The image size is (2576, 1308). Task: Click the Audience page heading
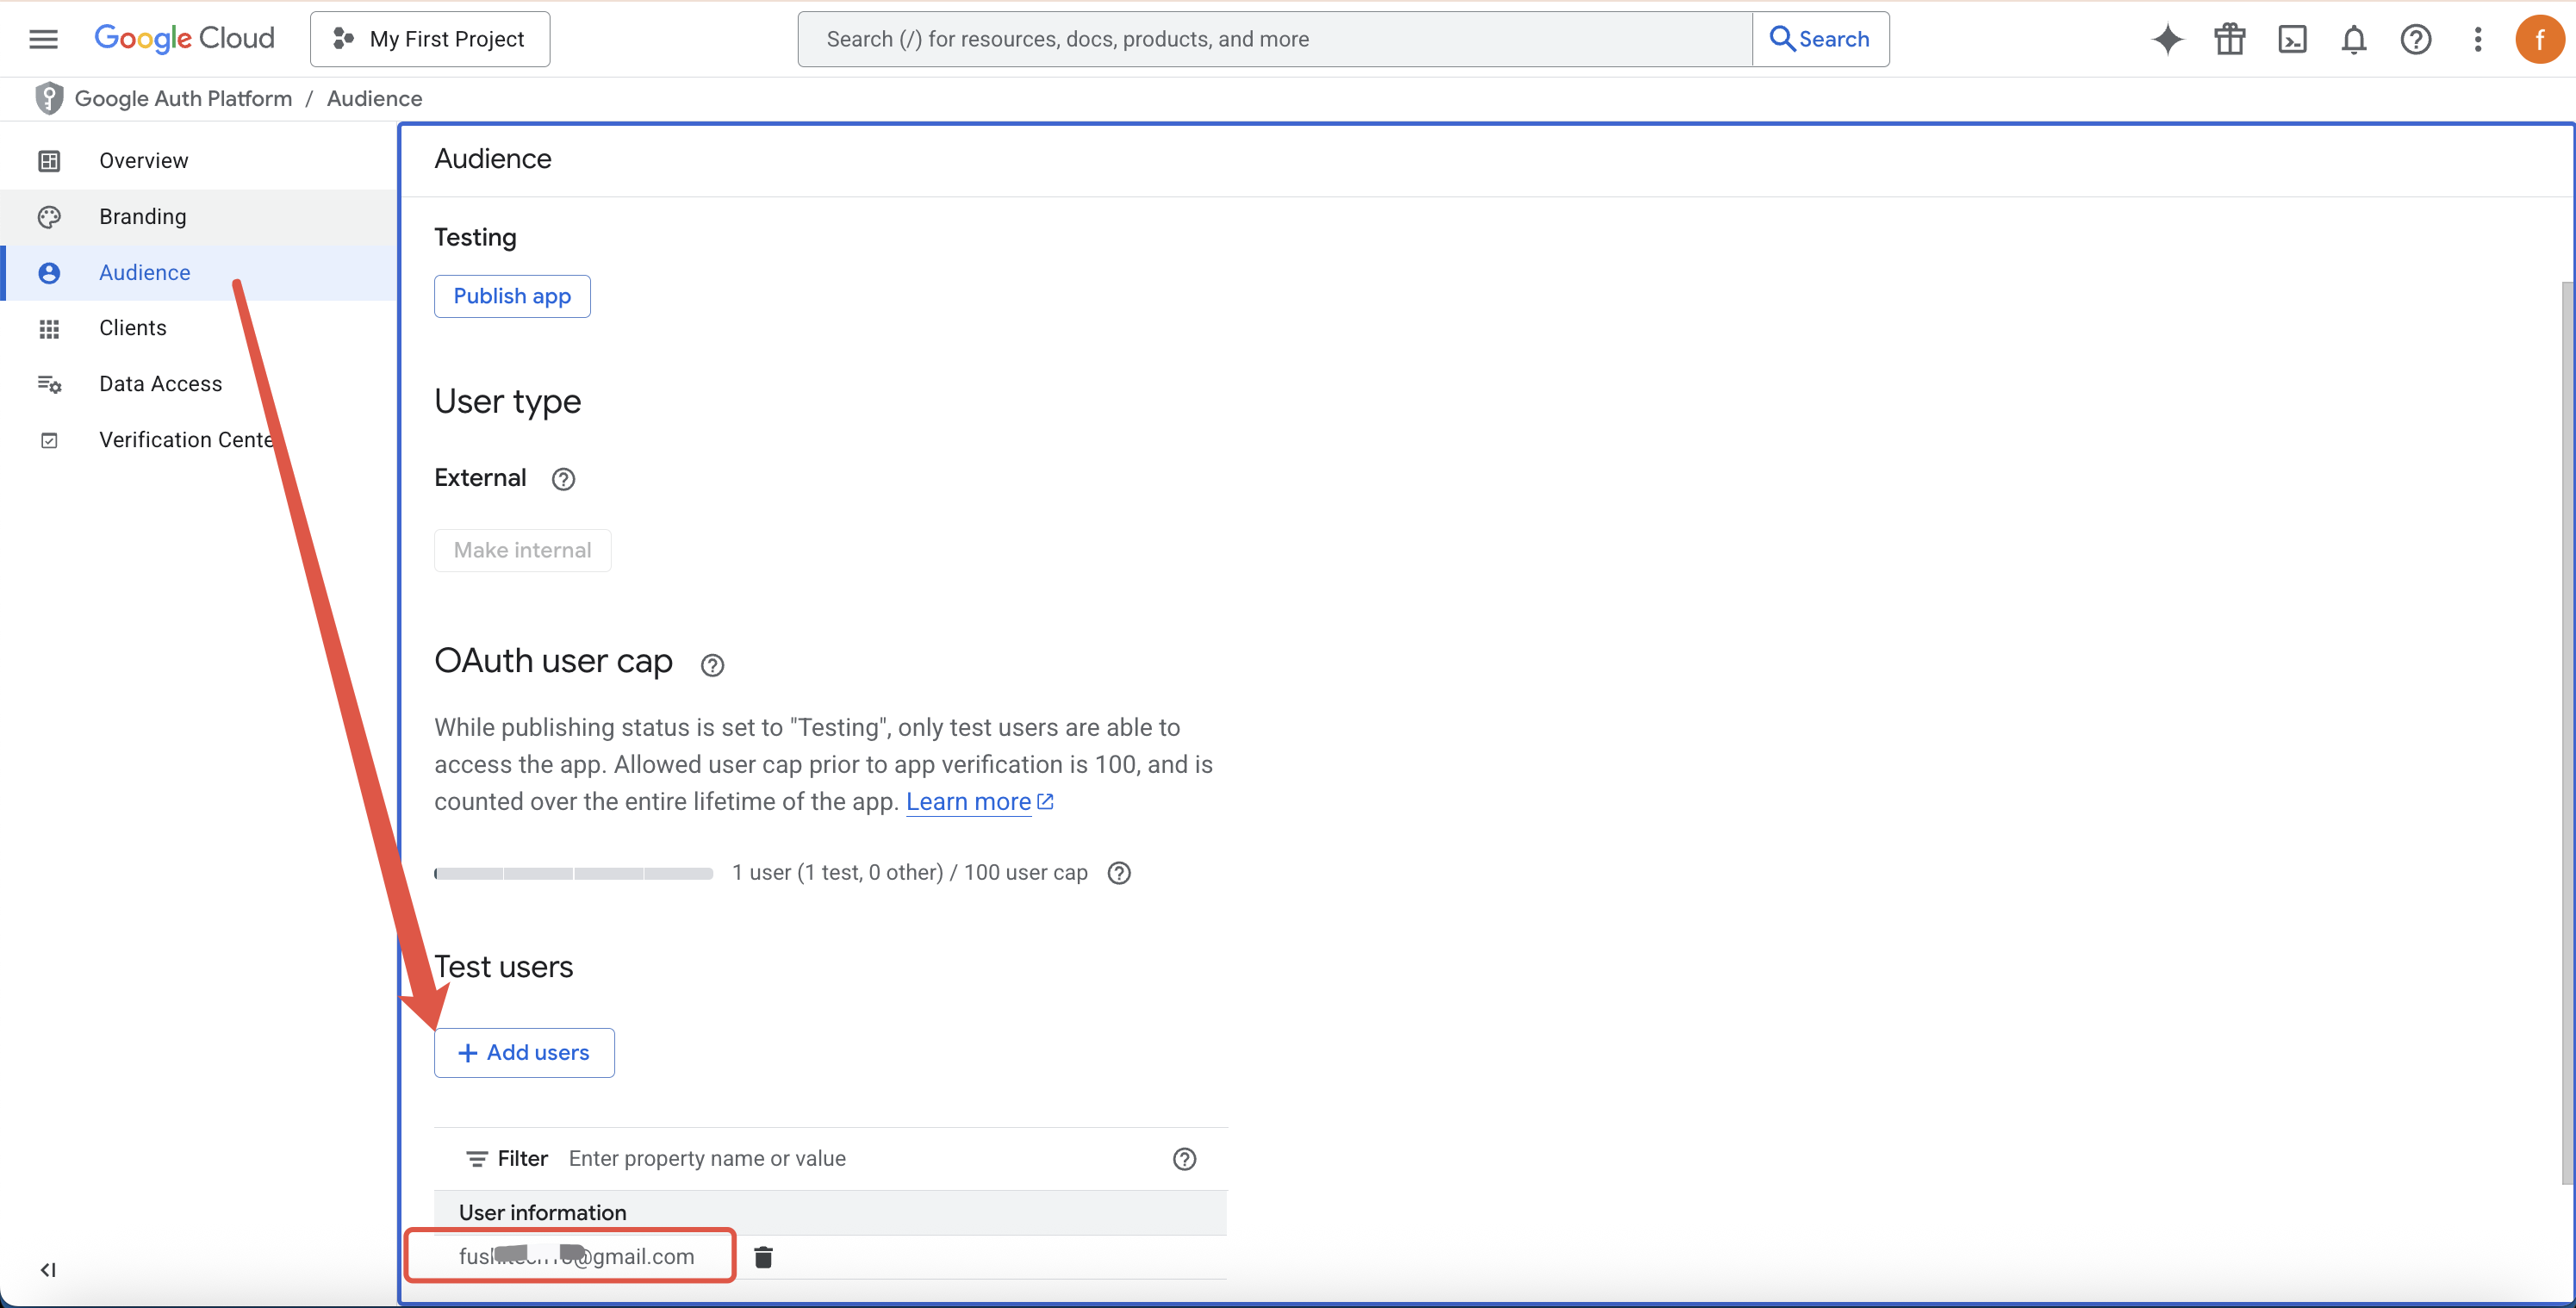[x=492, y=159]
